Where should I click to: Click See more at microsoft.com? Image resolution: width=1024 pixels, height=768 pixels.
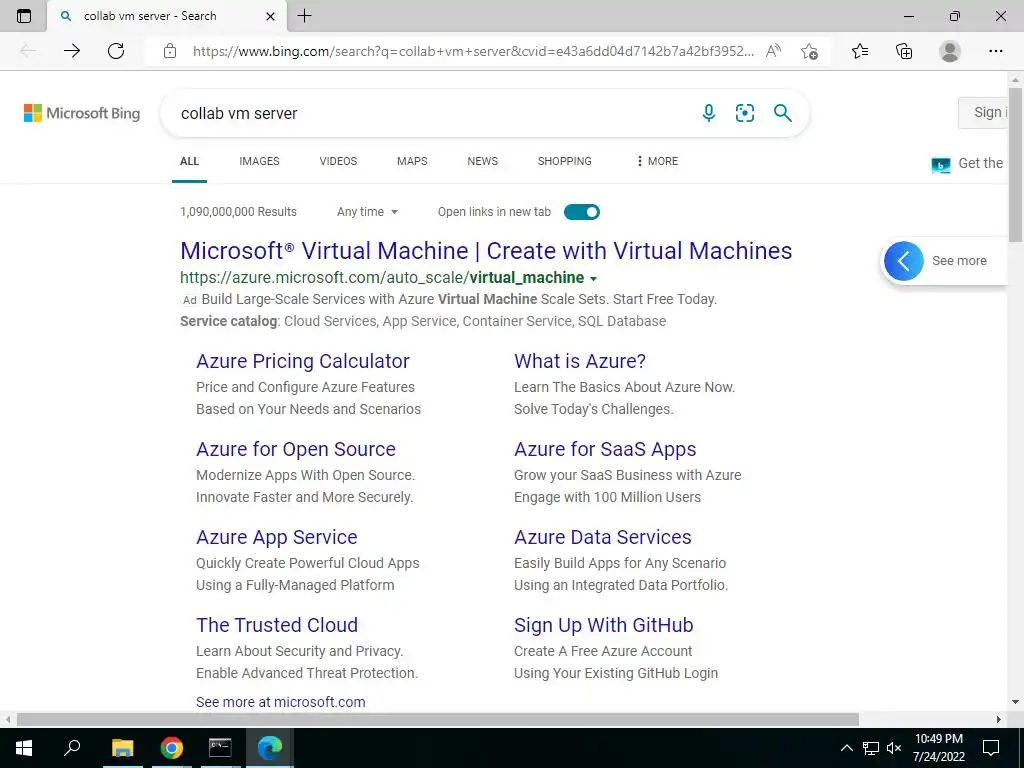(281, 702)
